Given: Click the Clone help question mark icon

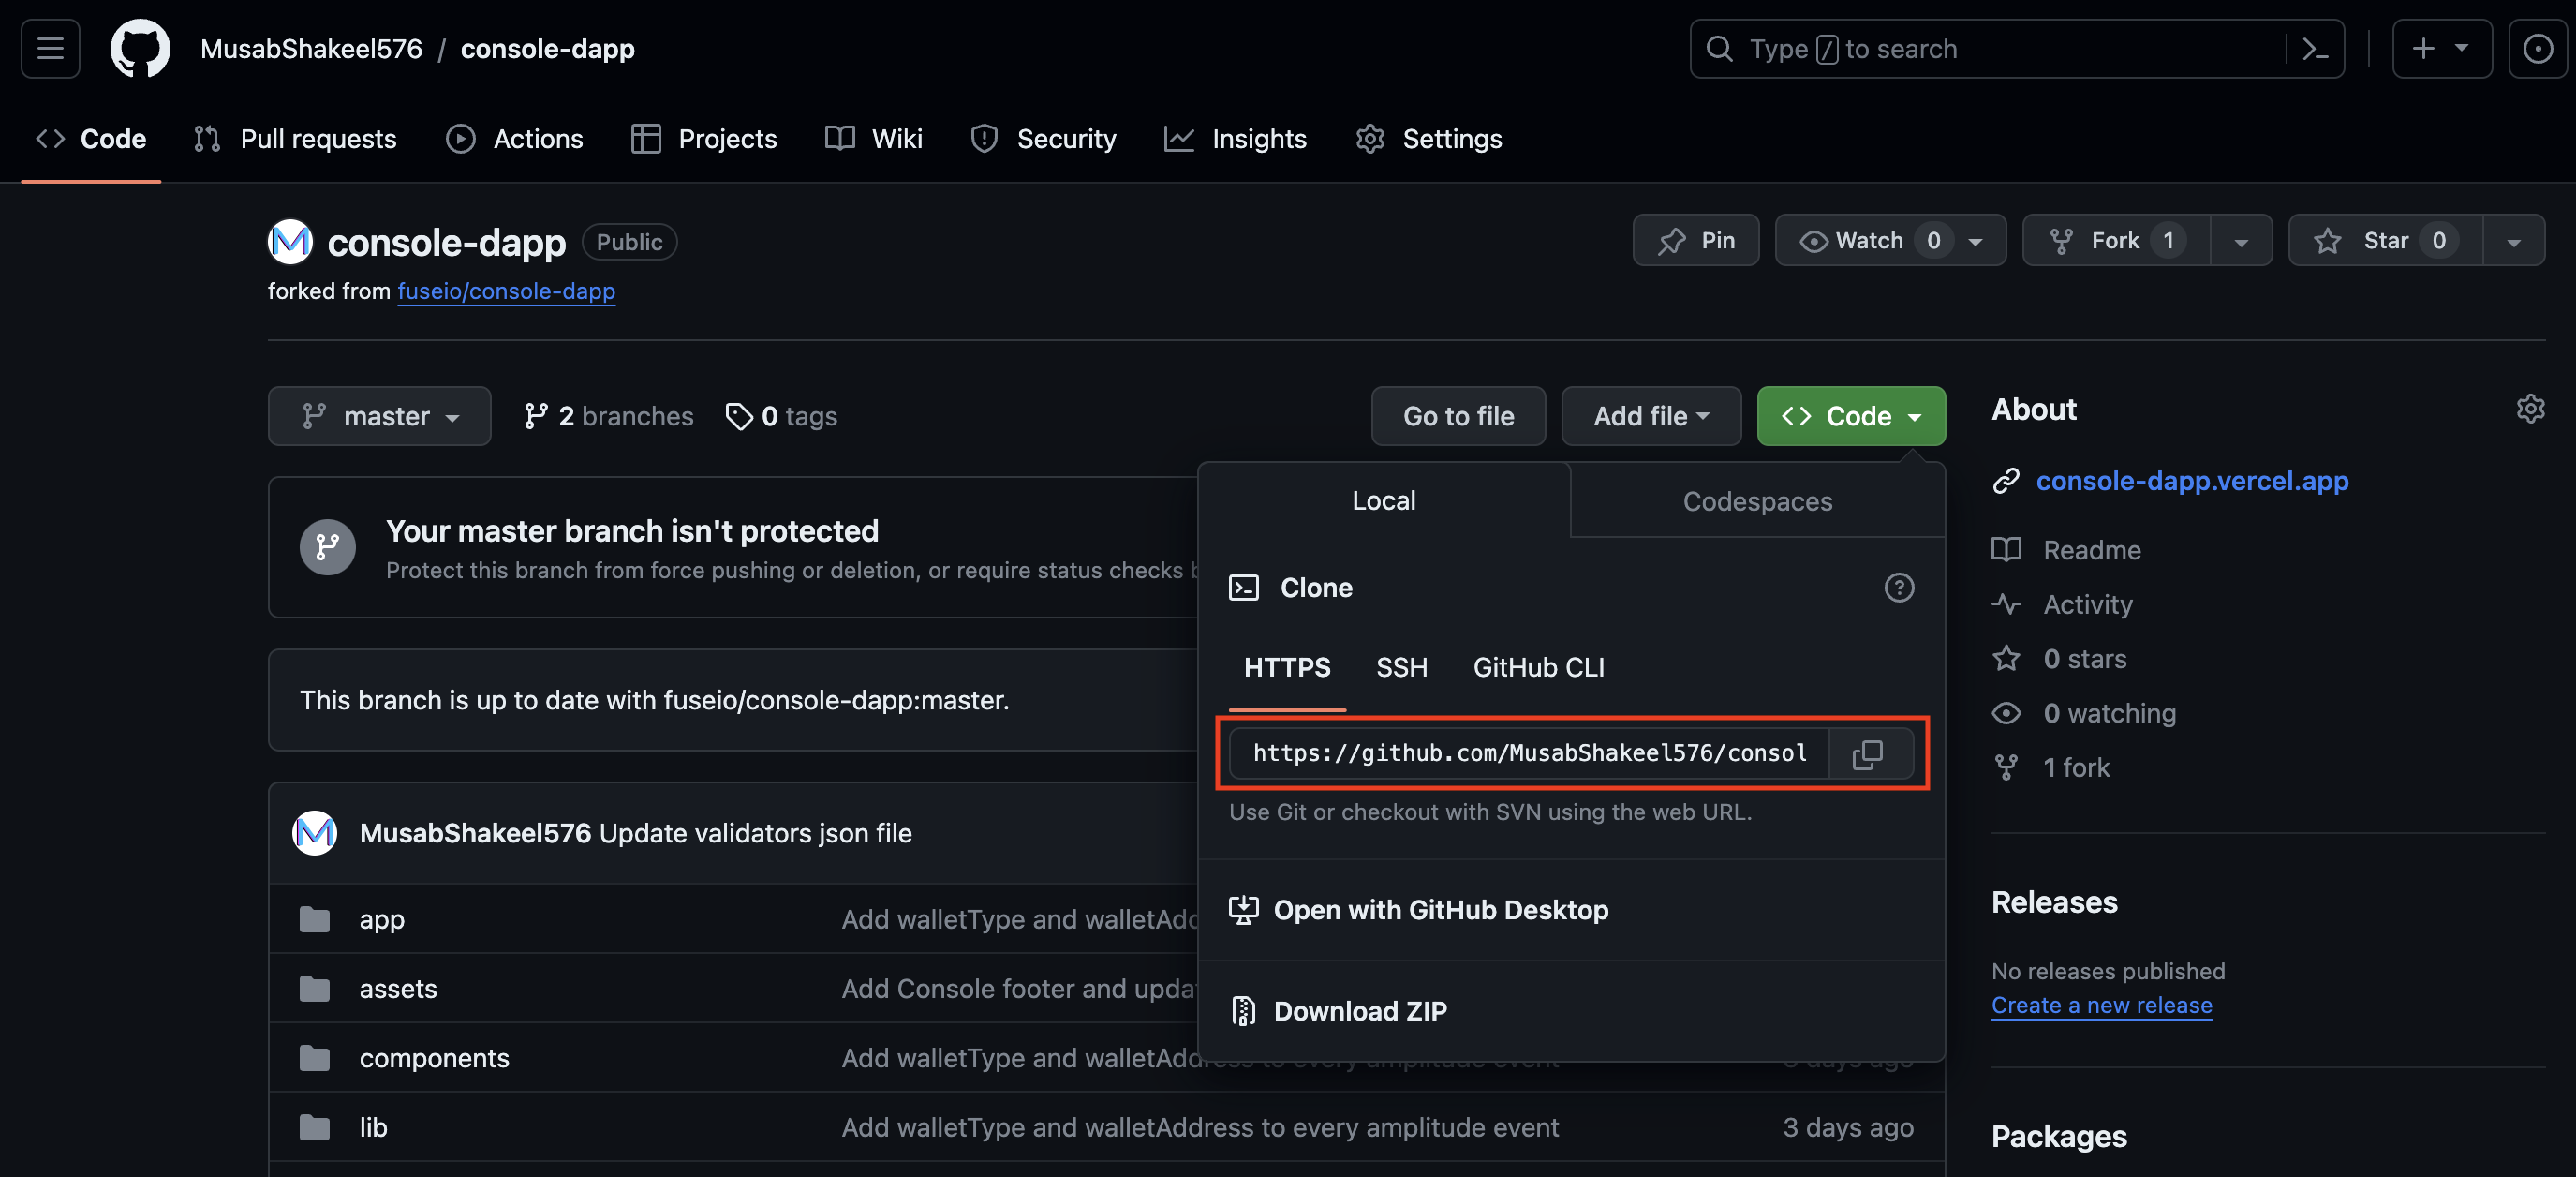Looking at the screenshot, I should (x=1898, y=587).
